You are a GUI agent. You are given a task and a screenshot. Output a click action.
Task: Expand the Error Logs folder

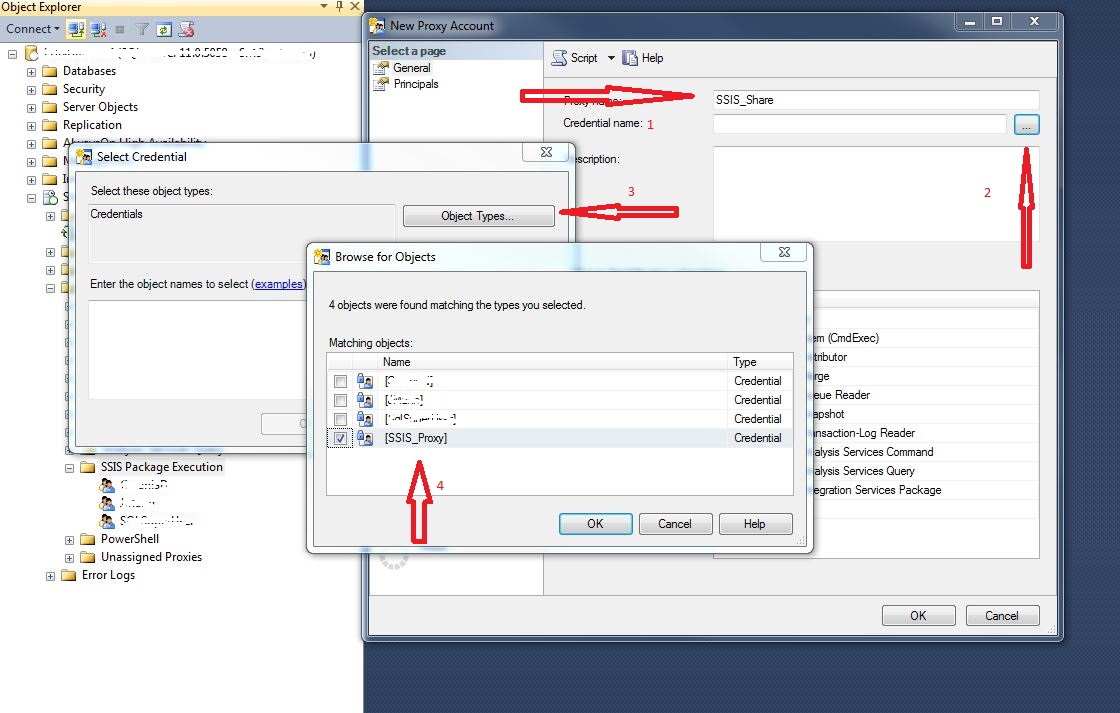pos(50,577)
